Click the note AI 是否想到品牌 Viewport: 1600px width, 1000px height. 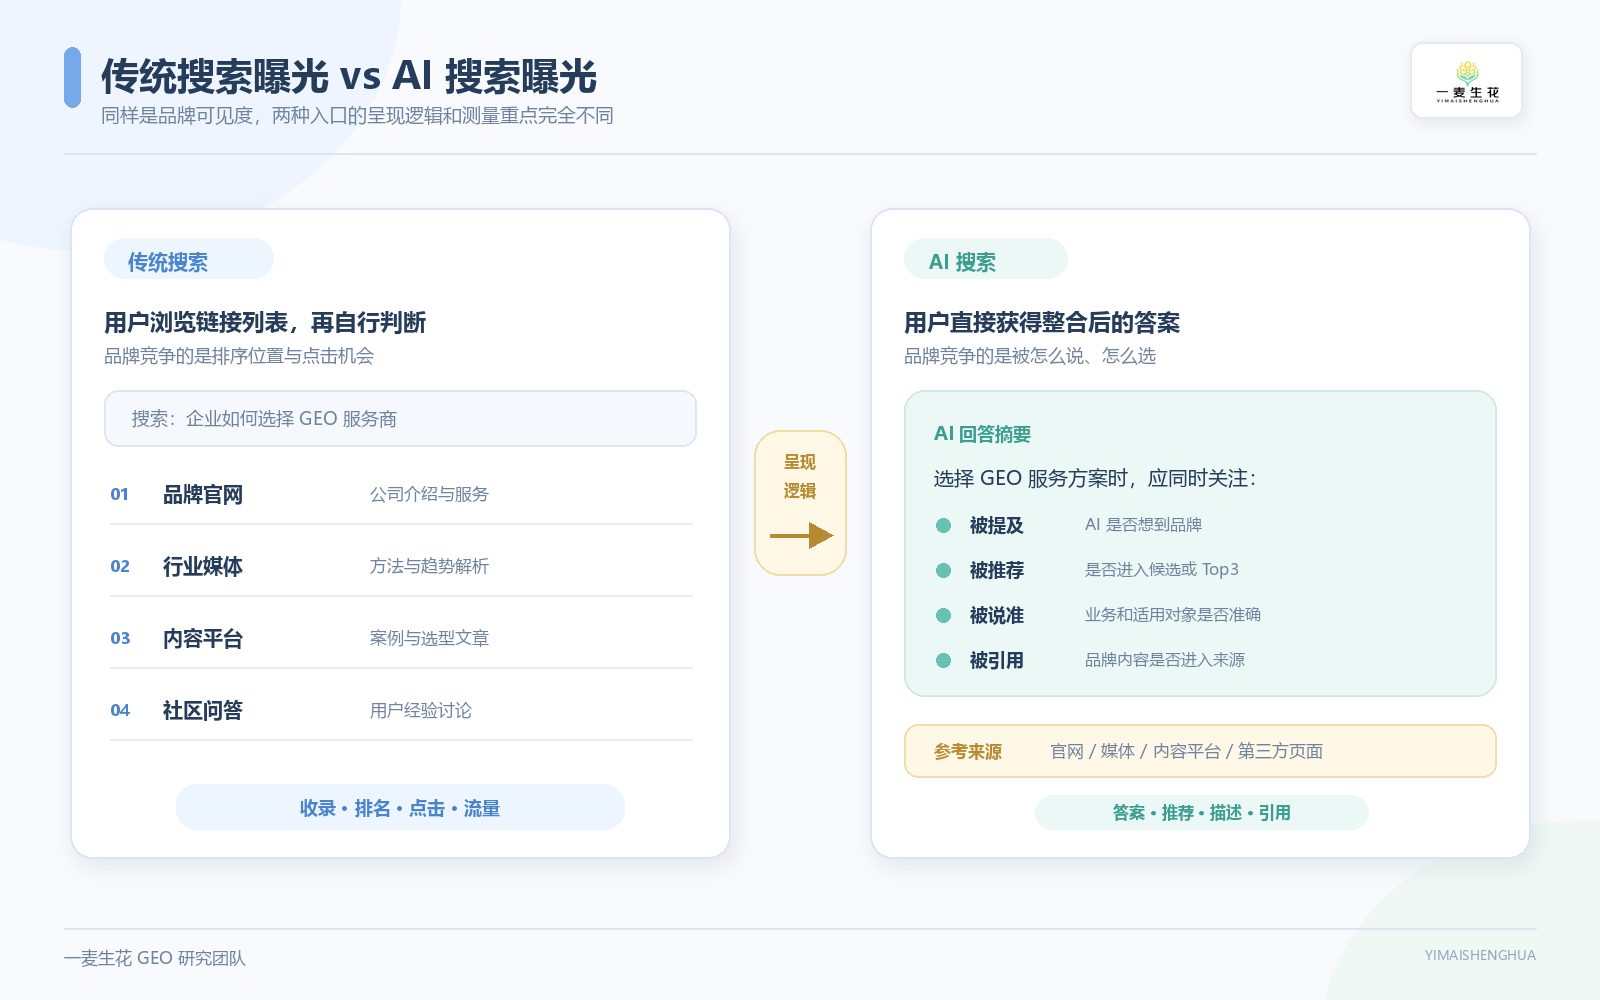pyautogui.click(x=1143, y=525)
